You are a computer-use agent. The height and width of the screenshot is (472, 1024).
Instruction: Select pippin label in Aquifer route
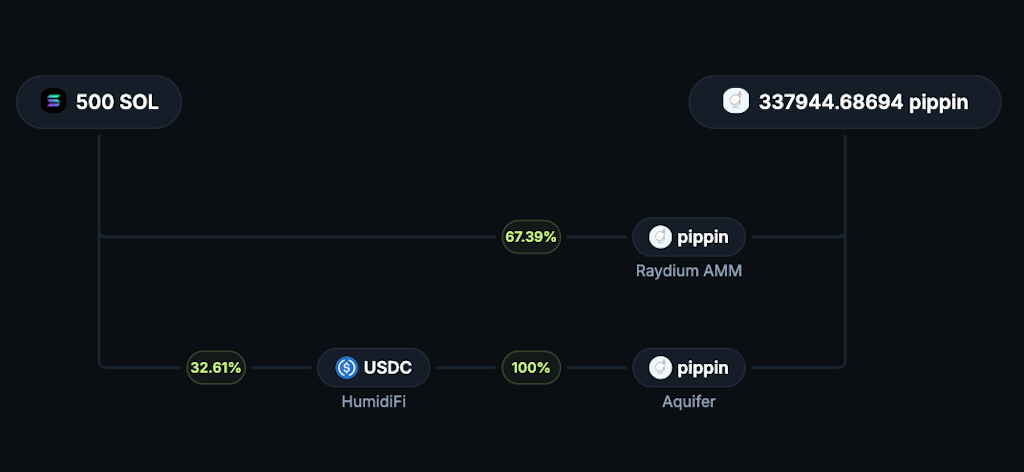tap(703, 367)
